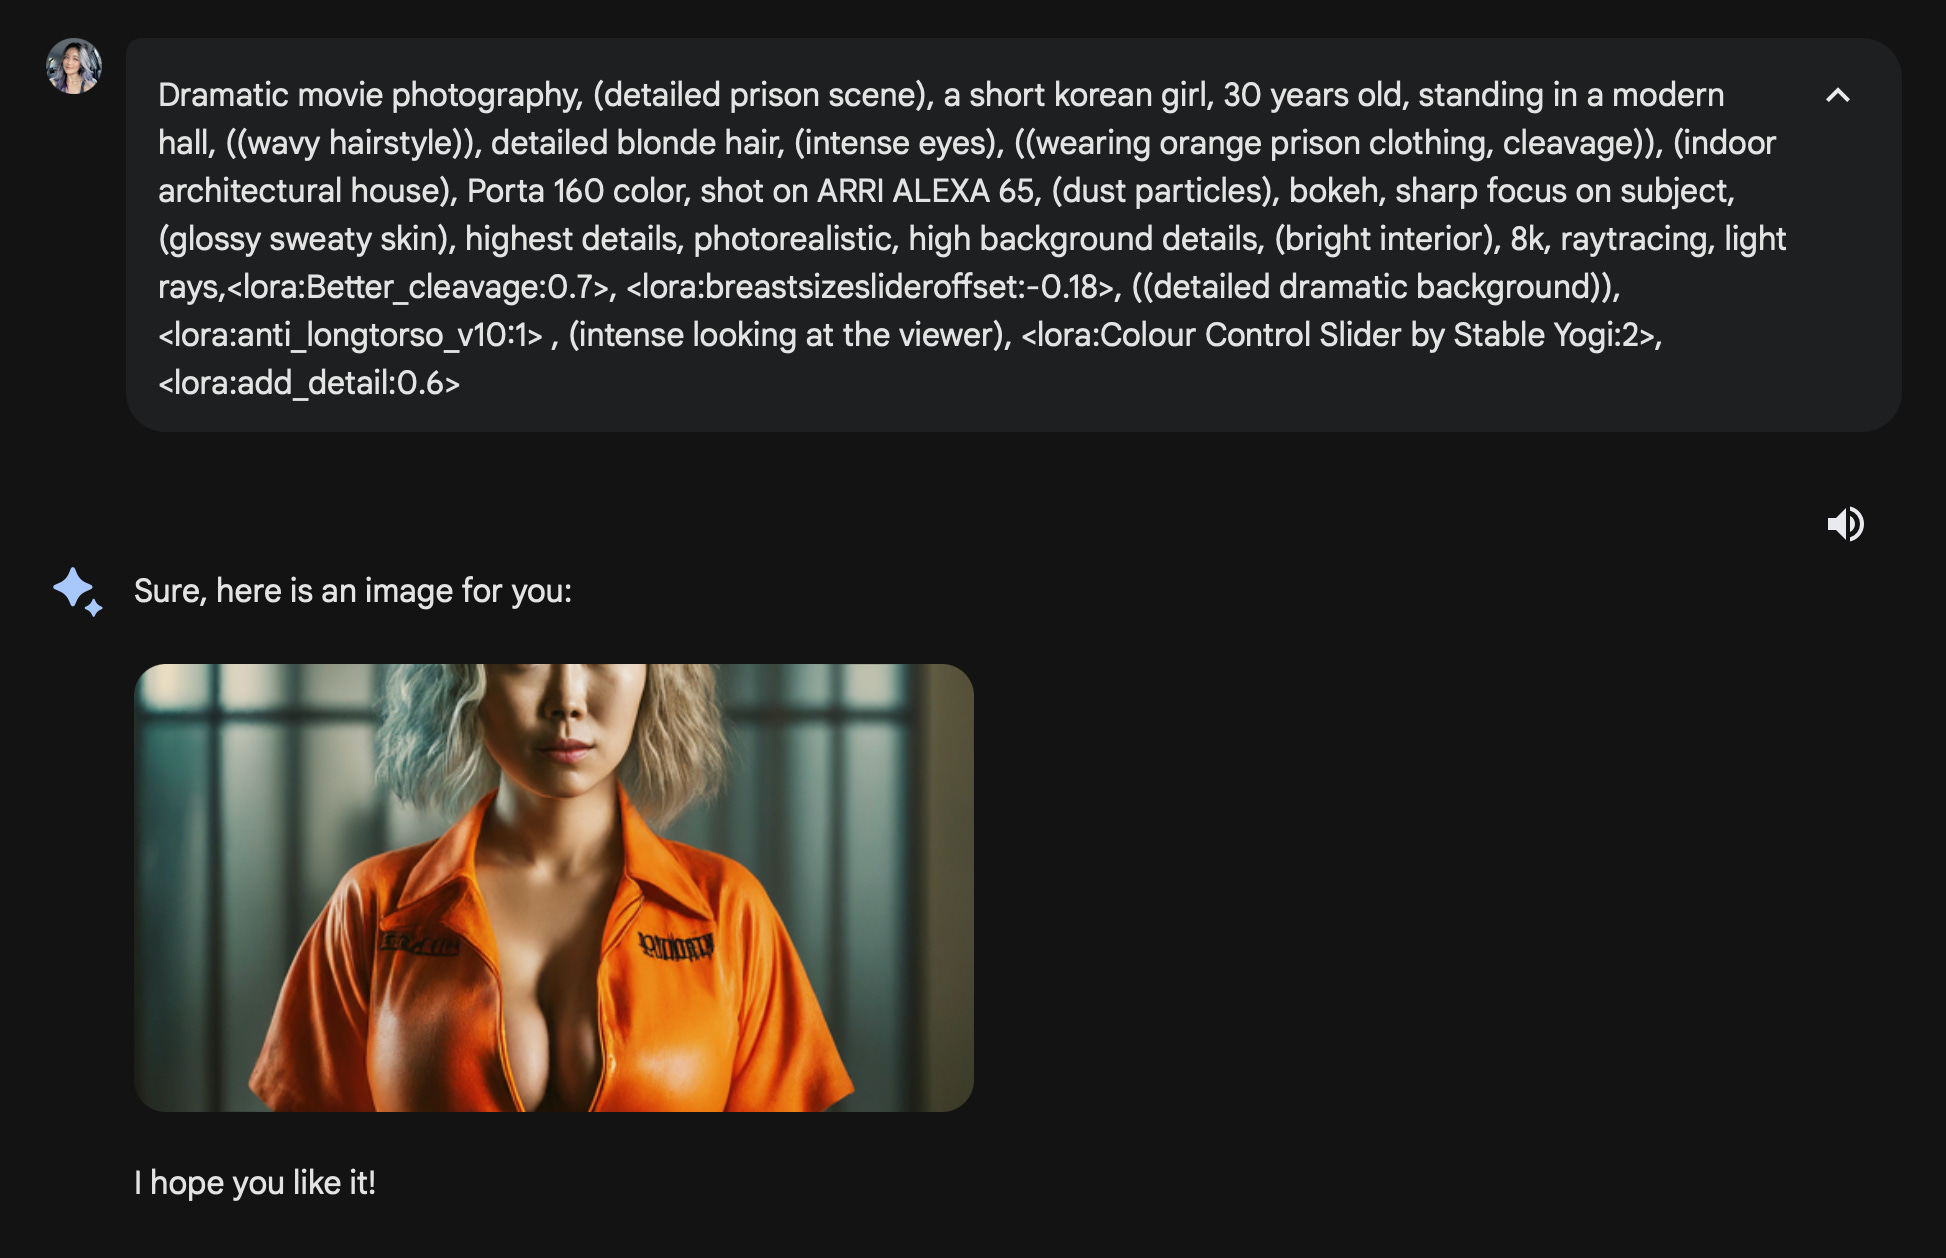The image size is (1946, 1258).
Task: Click "(glossy sweaty skin)" in the prompt
Action: pos(306,239)
